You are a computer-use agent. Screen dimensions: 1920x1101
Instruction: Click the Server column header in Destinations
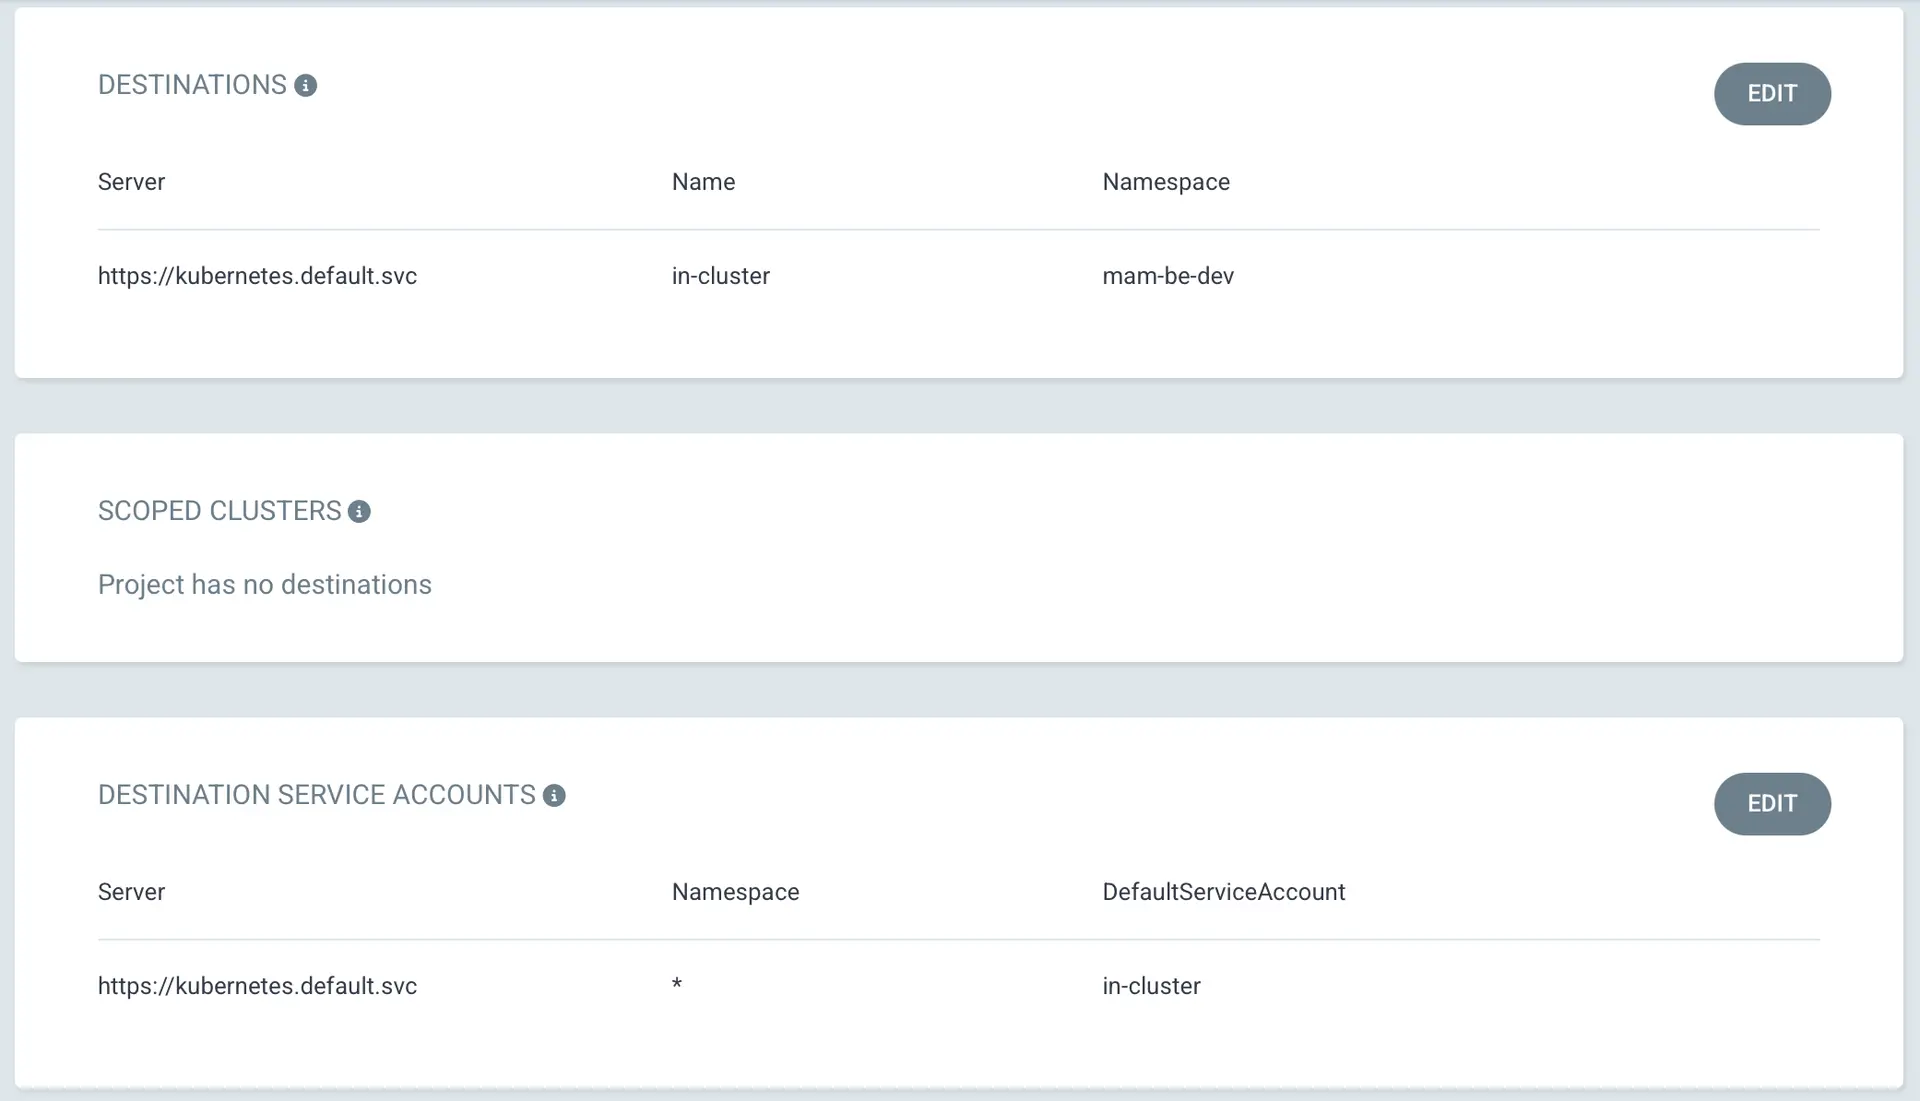coord(131,182)
